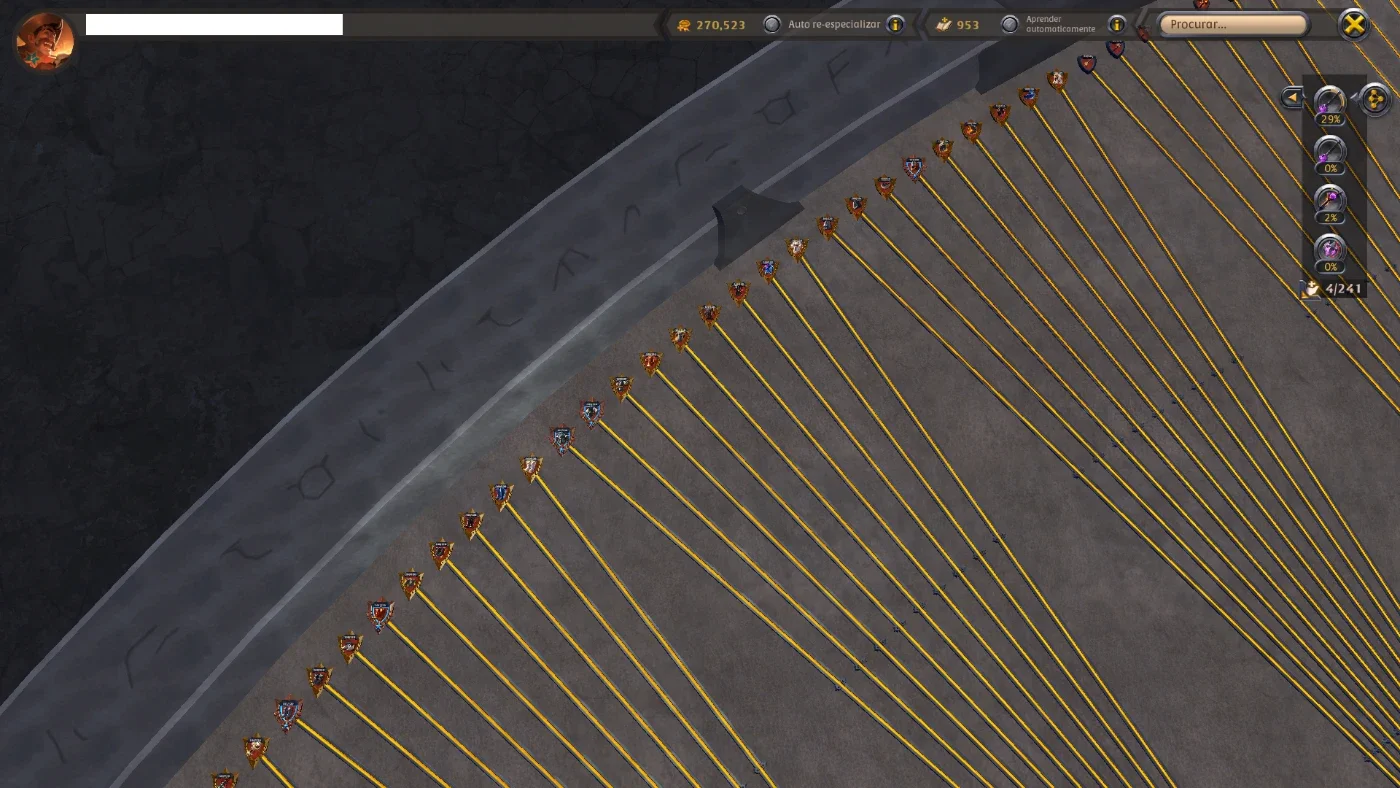
Task: Click the 953 learning points value
Action: pyautogui.click(x=968, y=25)
